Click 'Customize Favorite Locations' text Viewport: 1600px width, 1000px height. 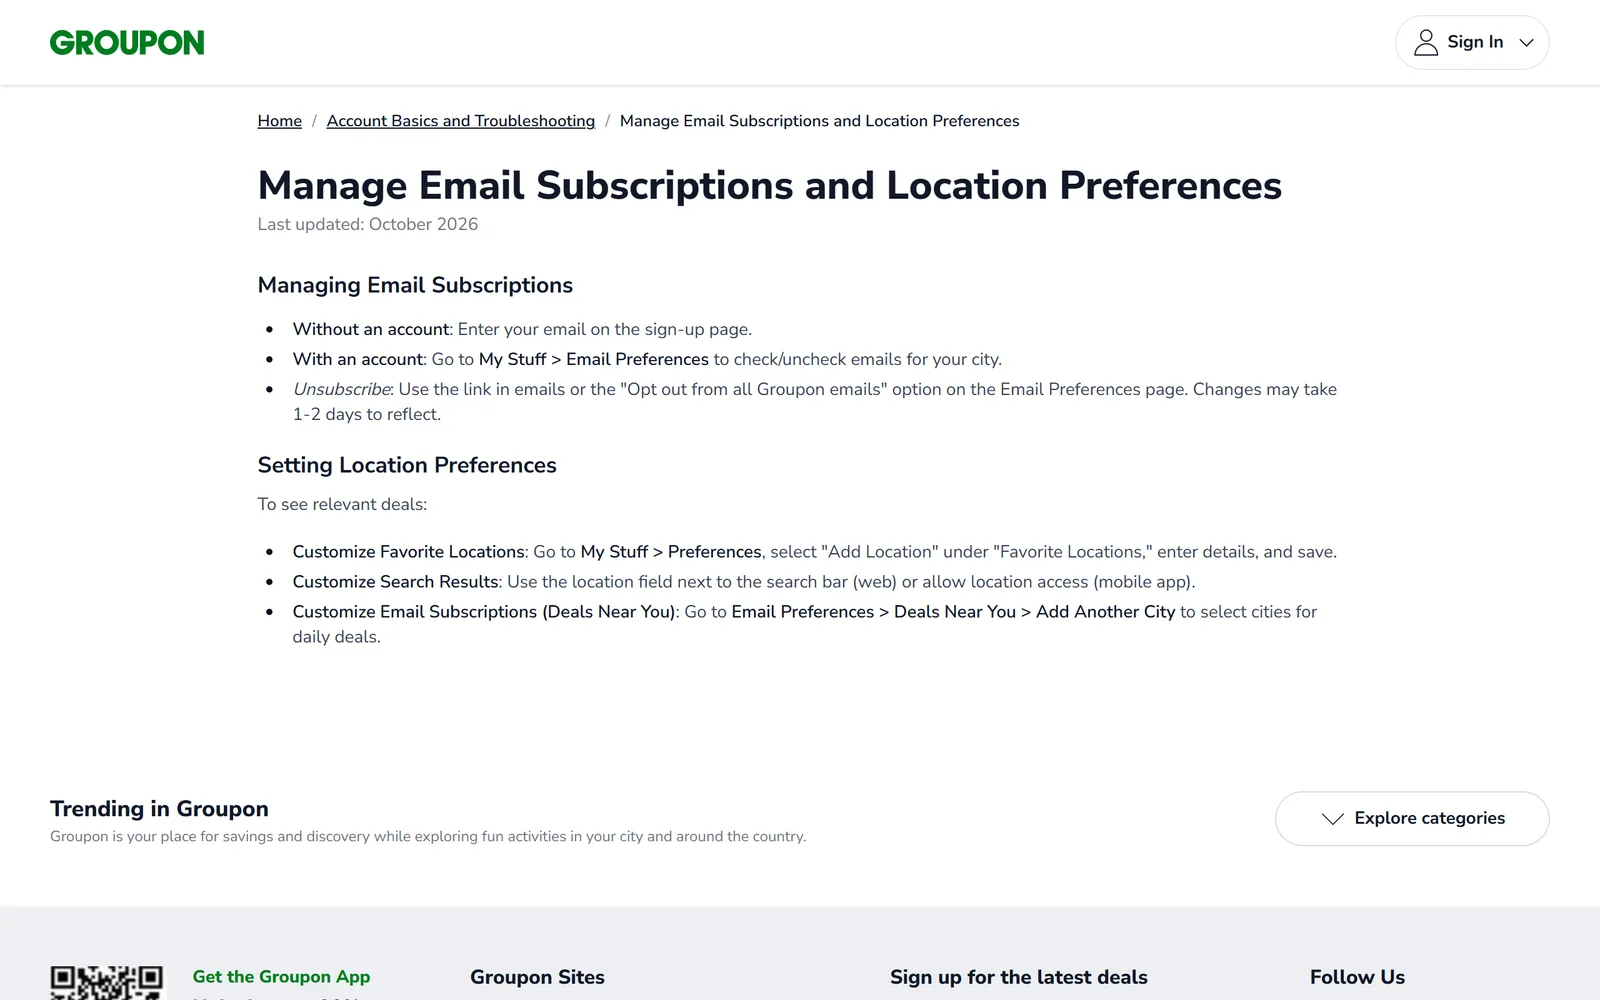(409, 552)
